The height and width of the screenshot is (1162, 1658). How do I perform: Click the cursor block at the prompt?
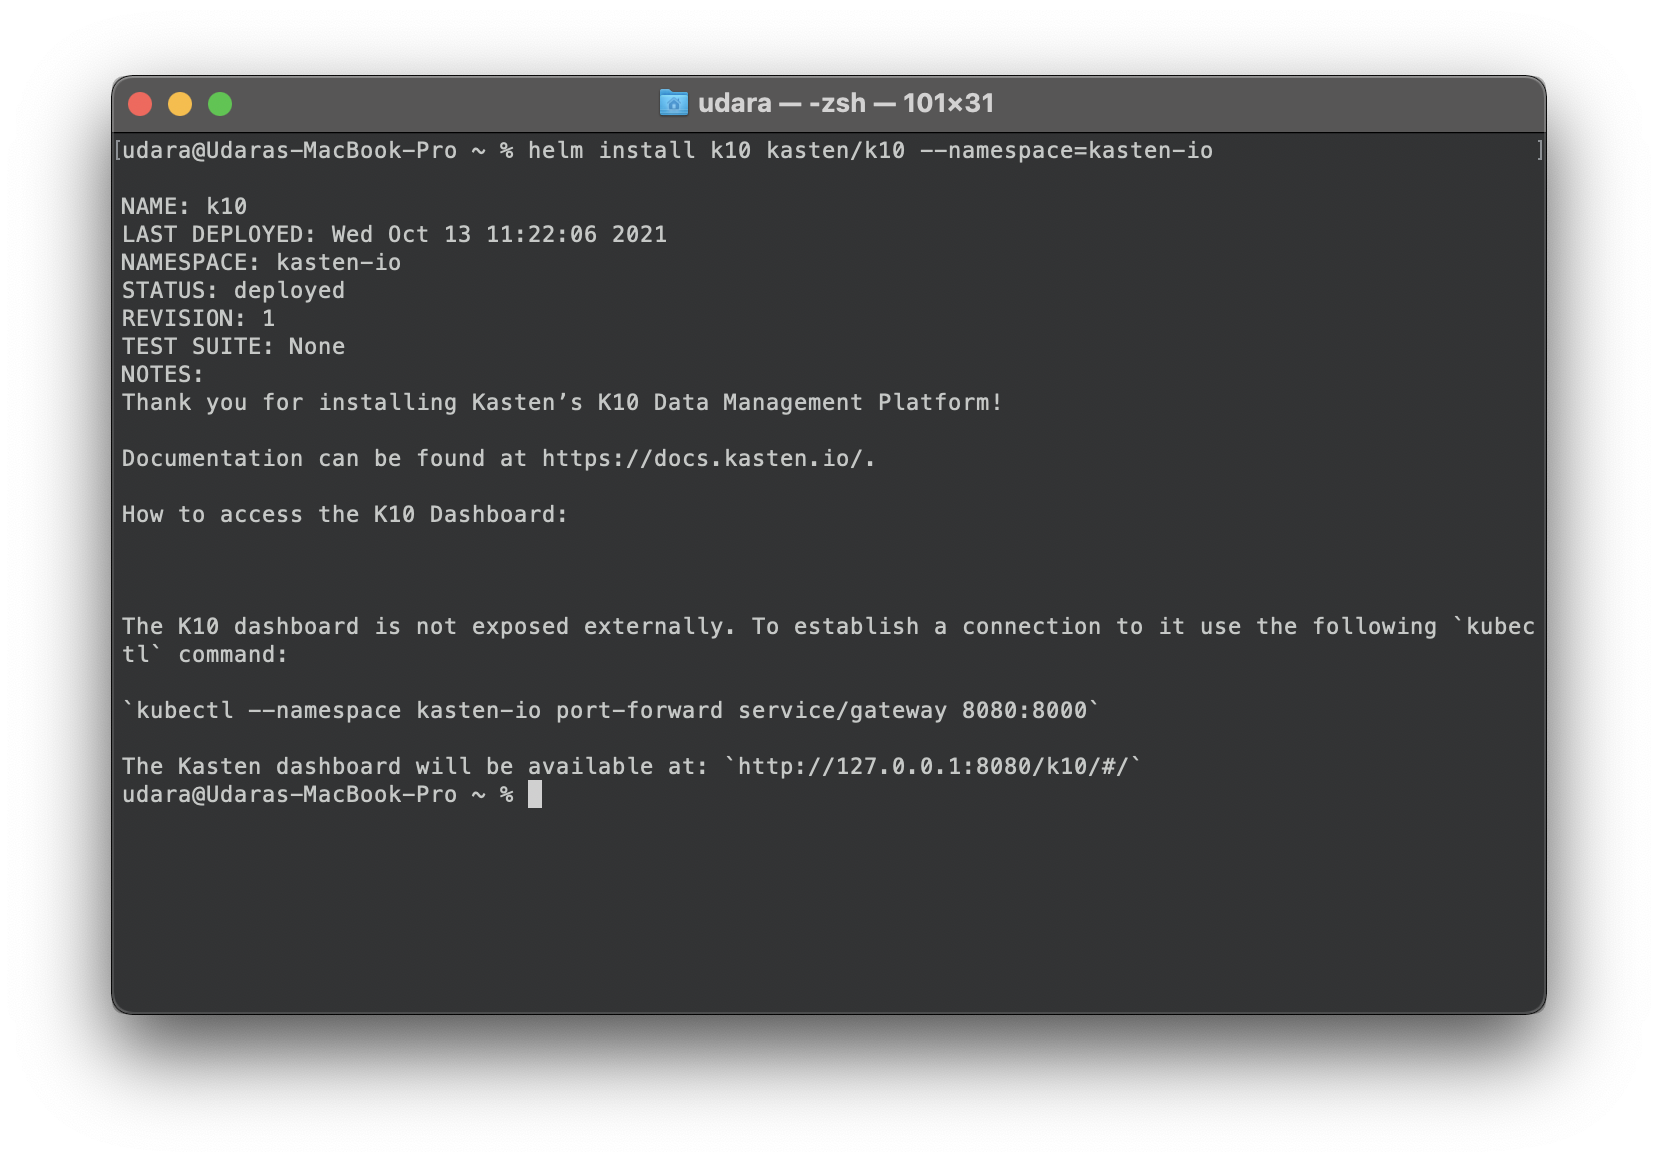[535, 795]
